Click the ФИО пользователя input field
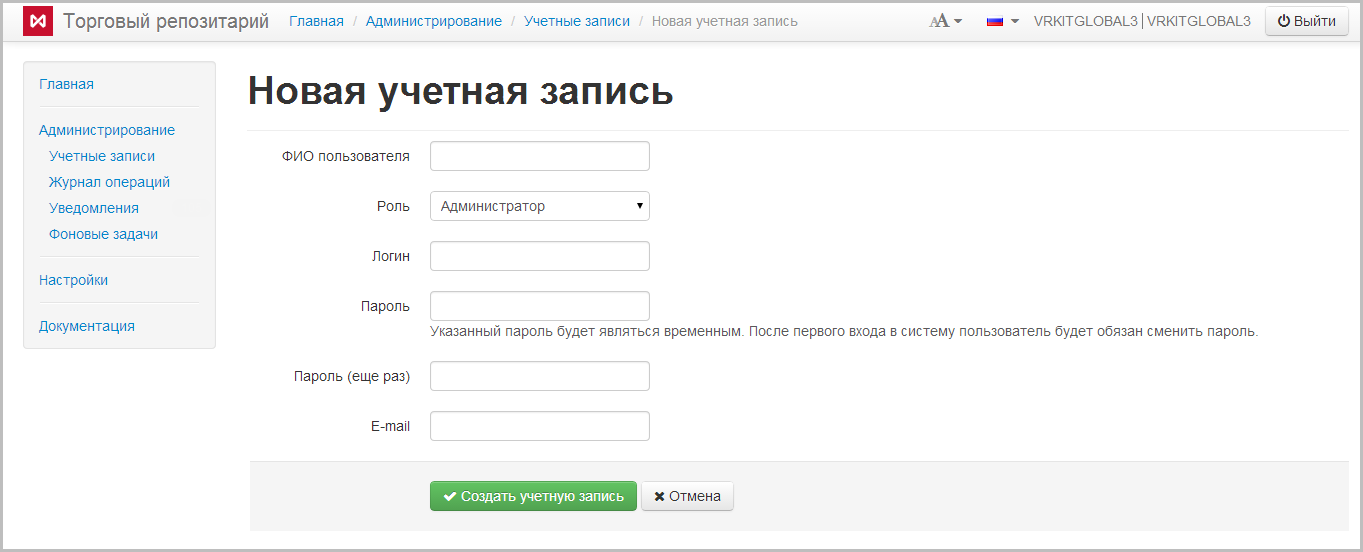 pyautogui.click(x=539, y=156)
